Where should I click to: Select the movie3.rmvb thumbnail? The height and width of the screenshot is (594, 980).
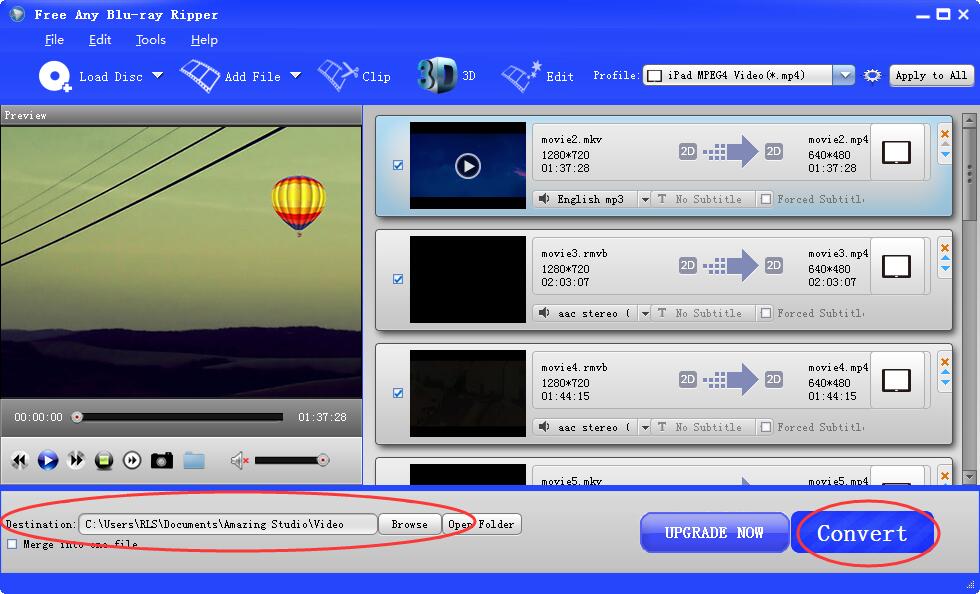pyautogui.click(x=468, y=279)
